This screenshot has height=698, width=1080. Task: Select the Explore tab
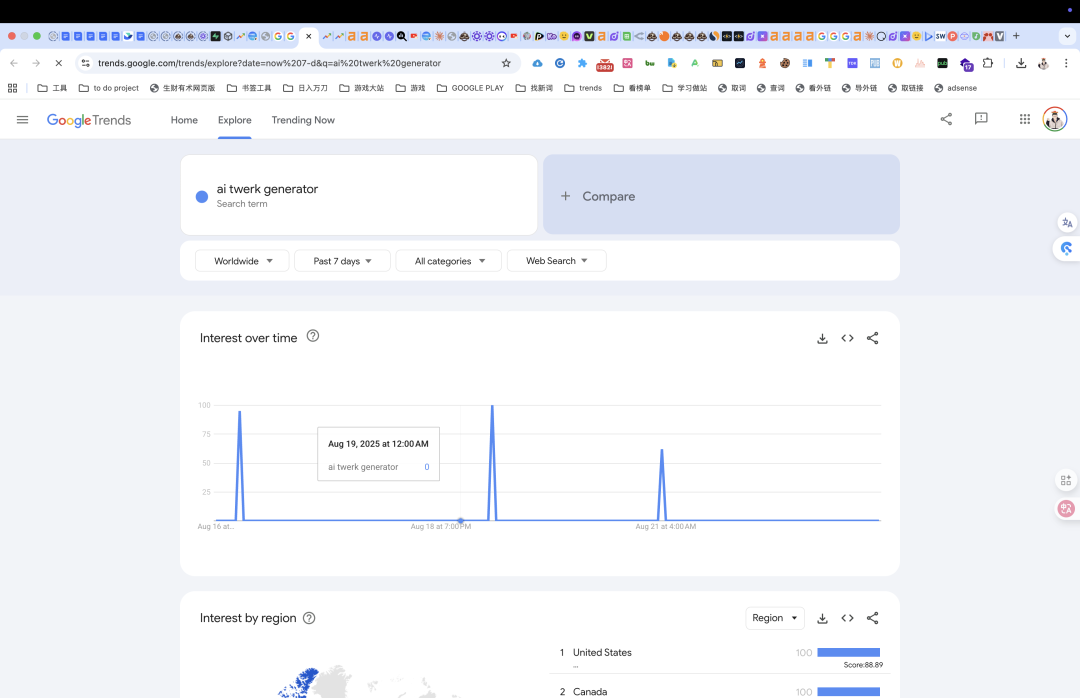click(234, 120)
